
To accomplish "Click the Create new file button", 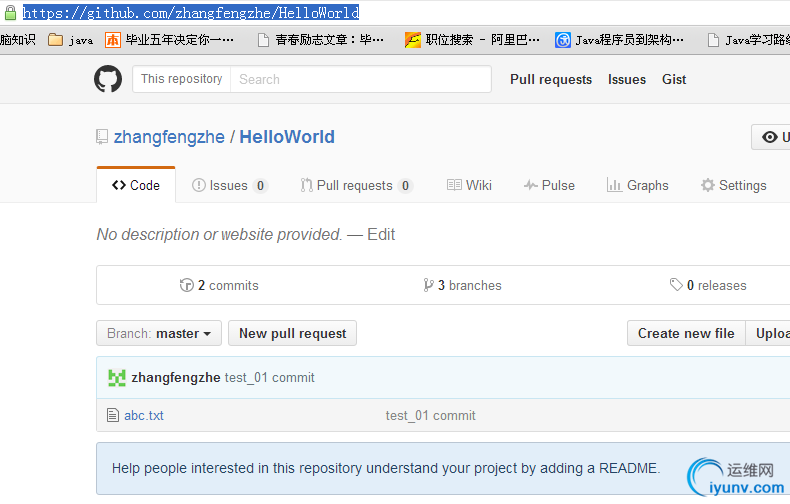I will [x=686, y=333].
